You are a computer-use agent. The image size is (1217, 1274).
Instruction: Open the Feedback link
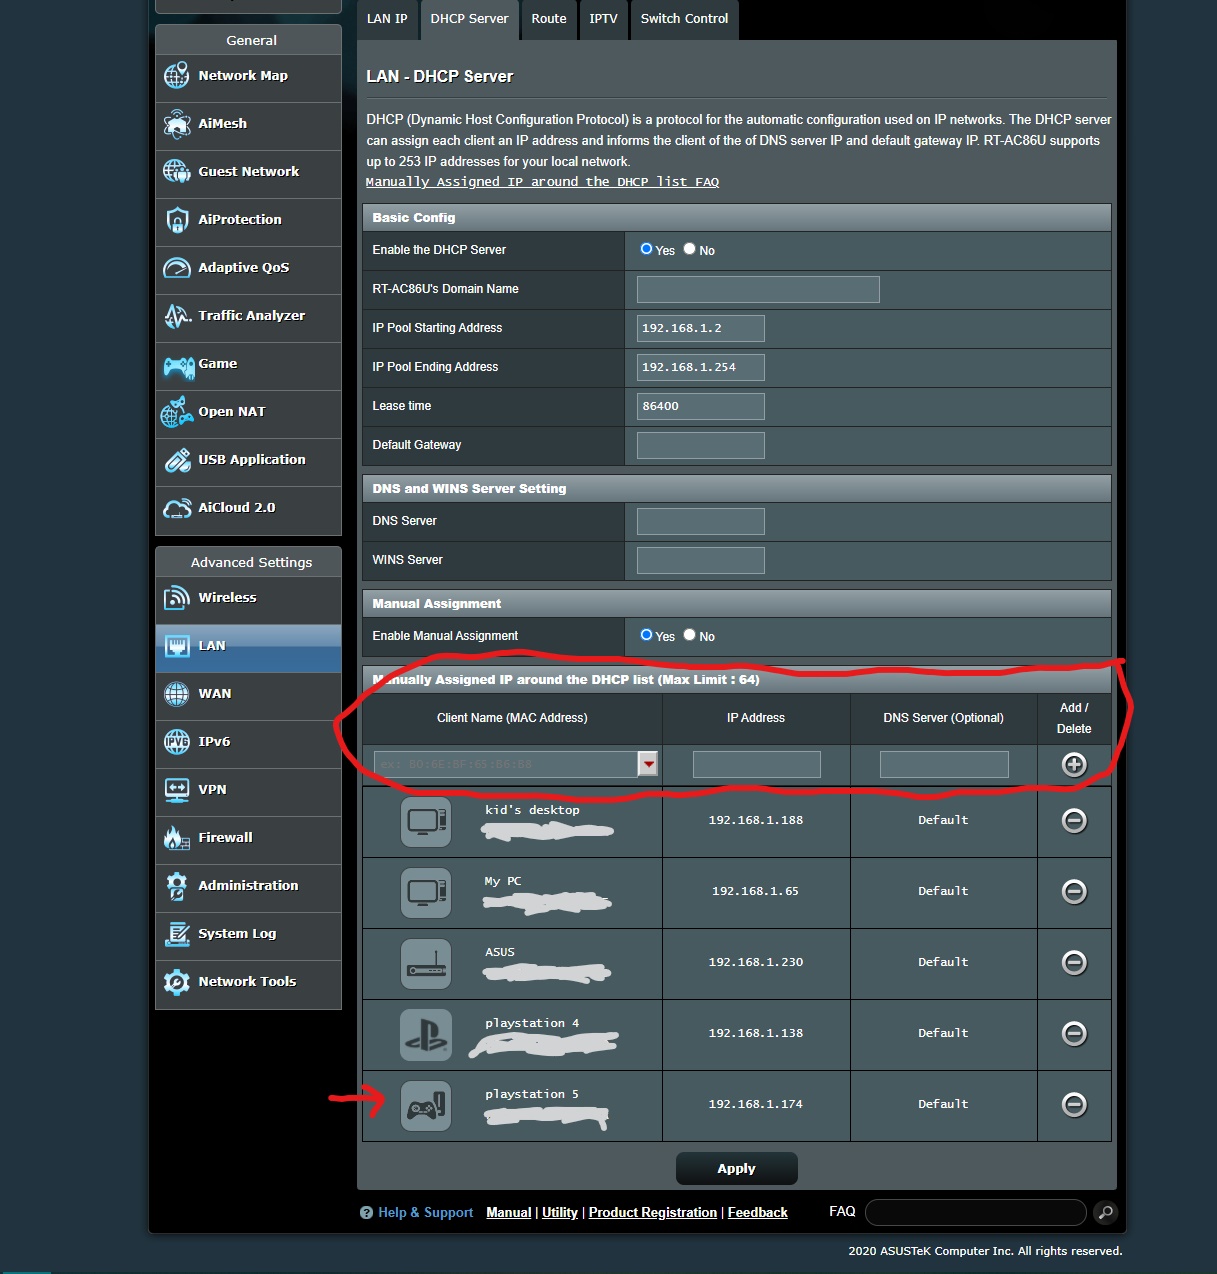click(x=758, y=1213)
